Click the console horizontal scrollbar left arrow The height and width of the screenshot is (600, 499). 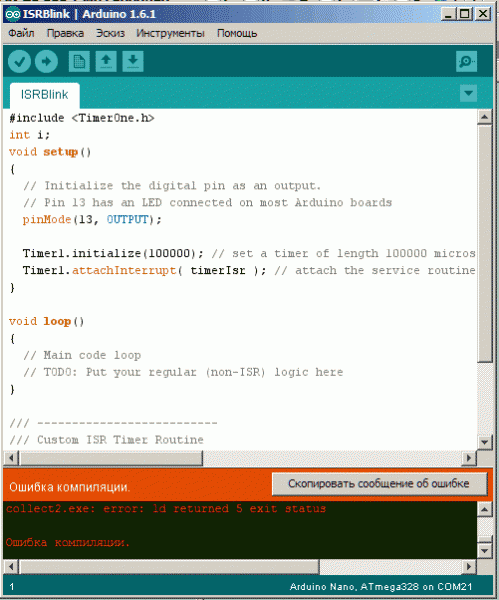(x=11, y=567)
